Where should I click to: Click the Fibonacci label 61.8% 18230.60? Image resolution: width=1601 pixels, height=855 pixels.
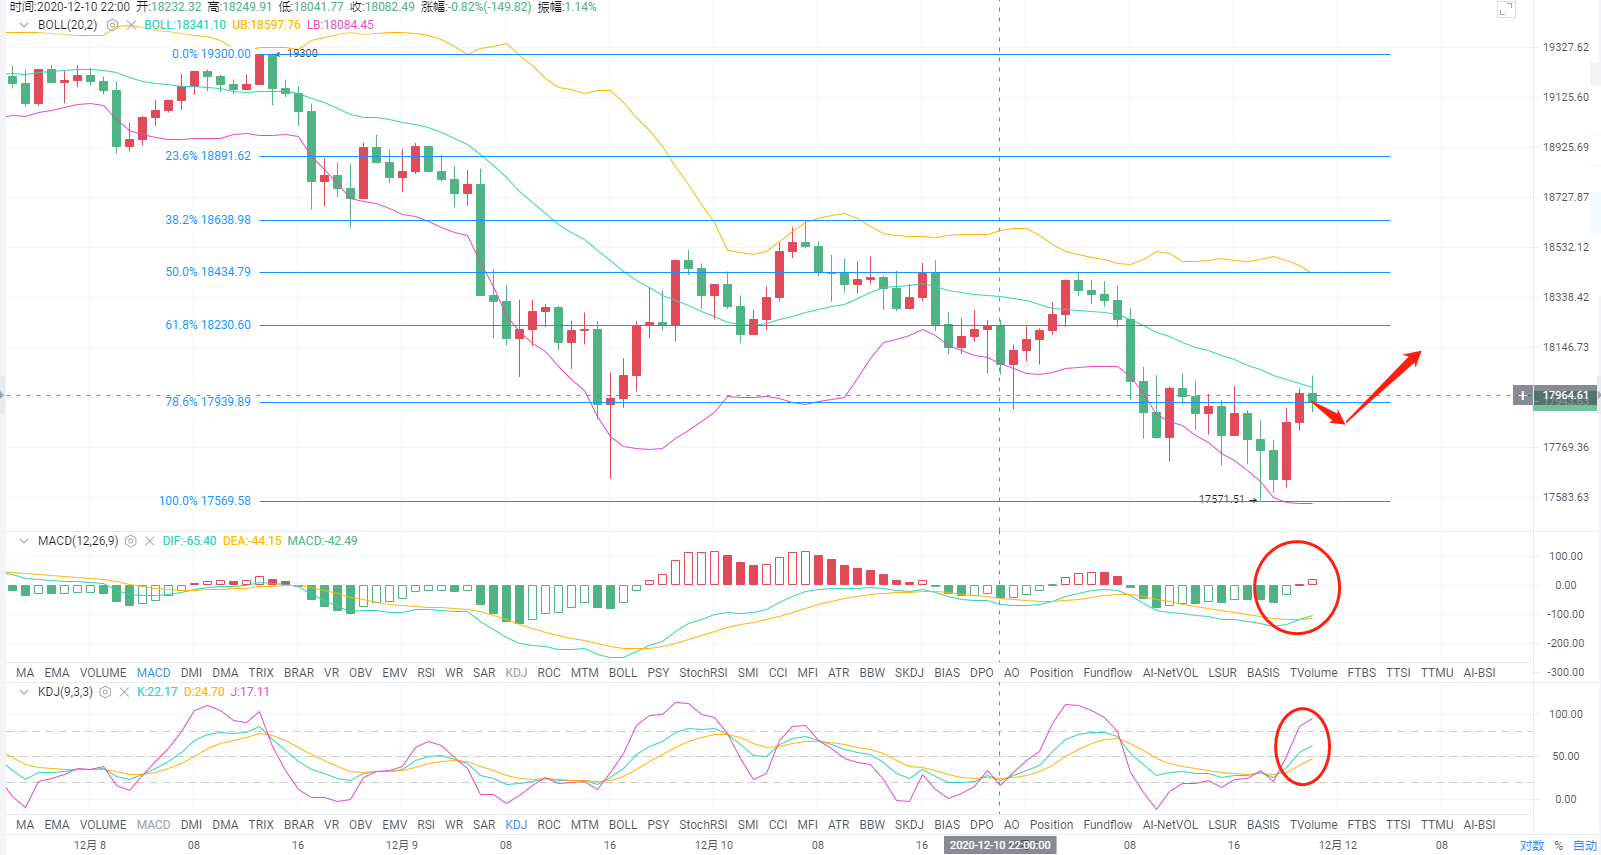click(x=208, y=325)
